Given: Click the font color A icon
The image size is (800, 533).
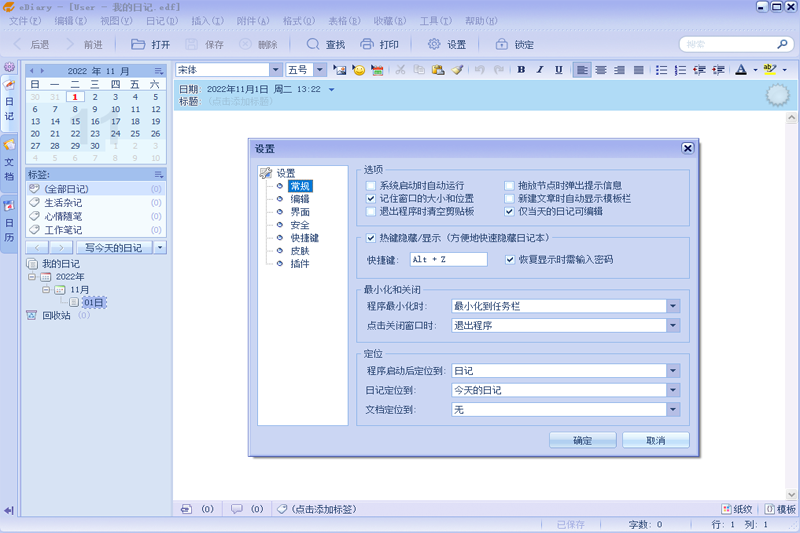Looking at the screenshot, I should pyautogui.click(x=740, y=70).
